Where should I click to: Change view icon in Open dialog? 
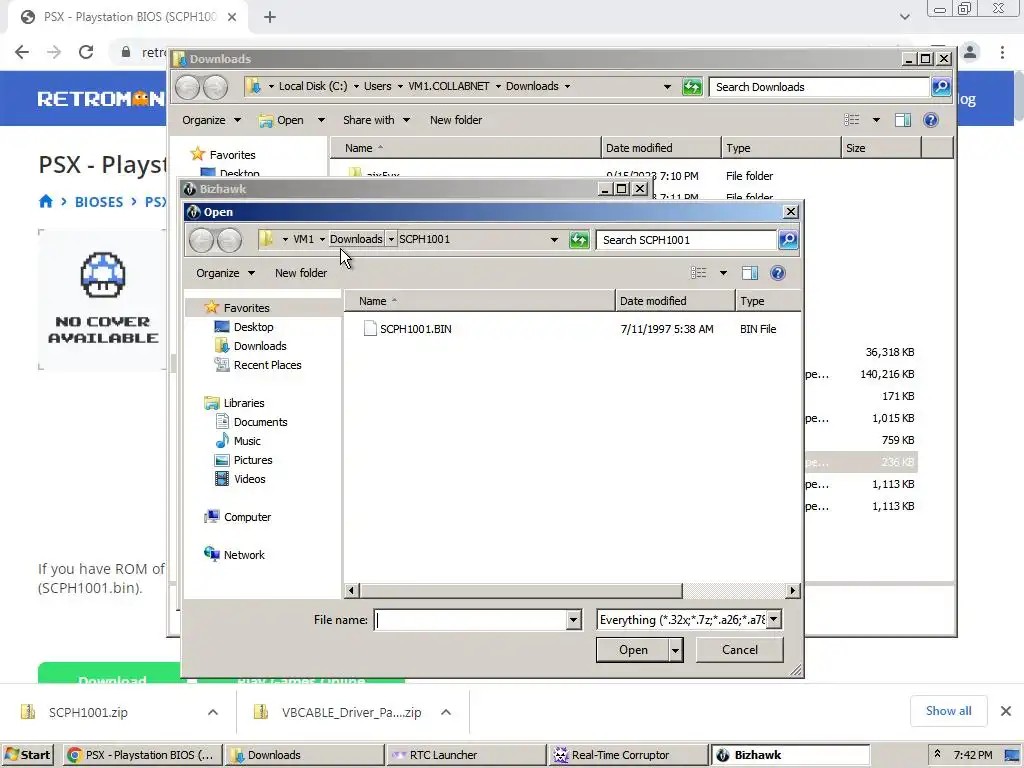click(x=699, y=273)
